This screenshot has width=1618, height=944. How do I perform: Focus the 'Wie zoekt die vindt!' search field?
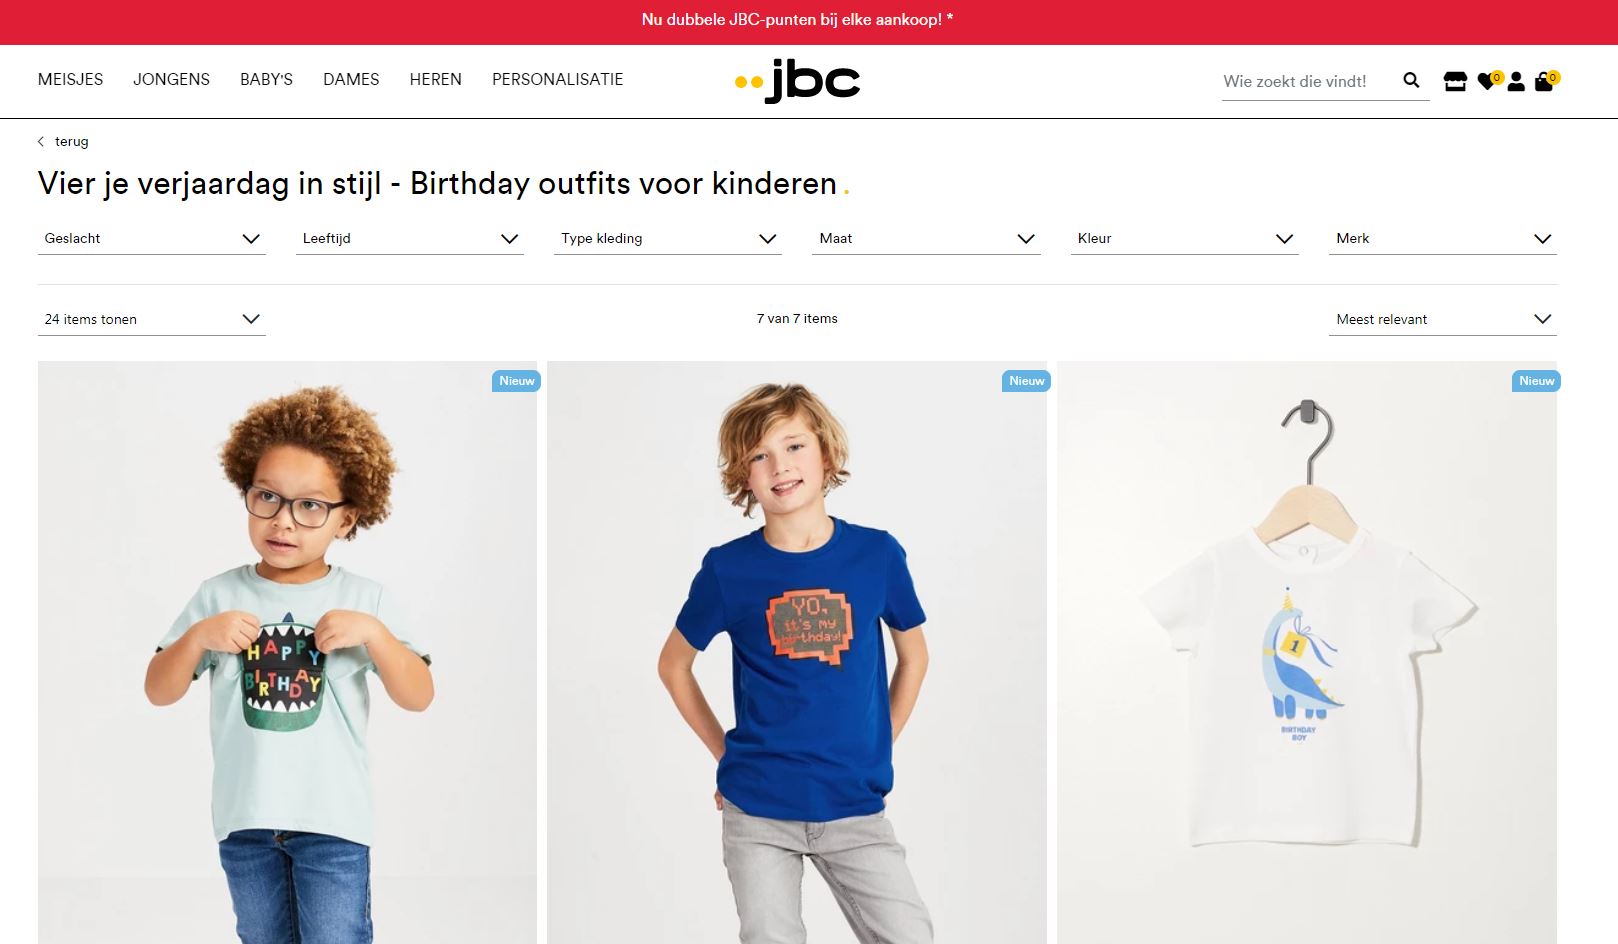pyautogui.click(x=1308, y=81)
